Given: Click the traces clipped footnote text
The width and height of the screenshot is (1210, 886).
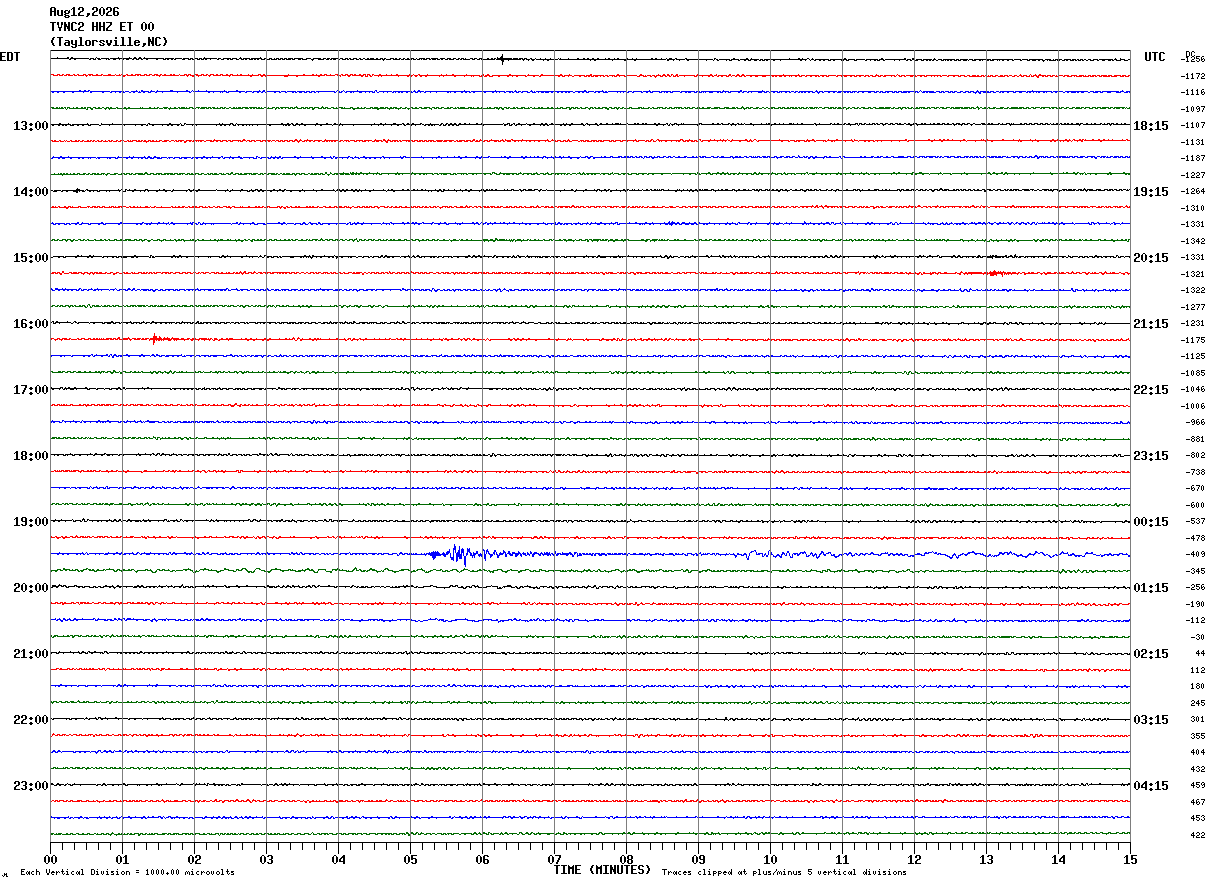Looking at the screenshot, I should 784,873.
